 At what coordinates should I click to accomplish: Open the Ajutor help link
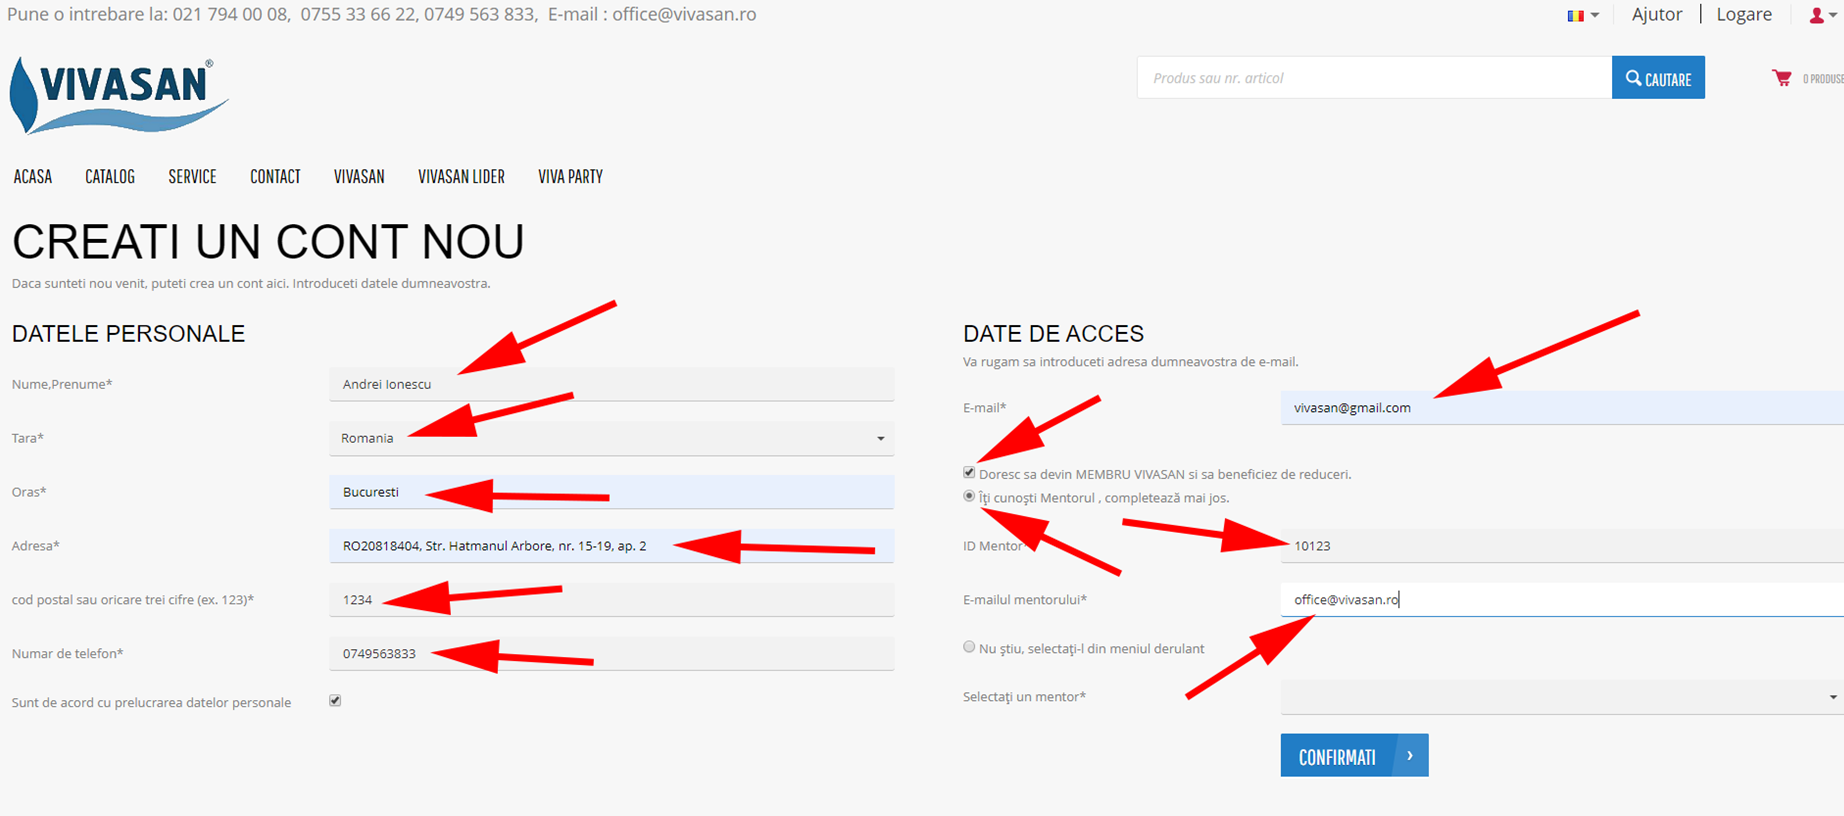[x=1657, y=14]
